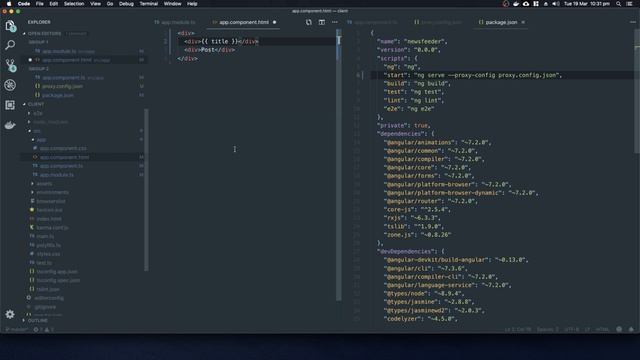Open package.json in Open Editors list

pyautogui.click(x=58, y=95)
